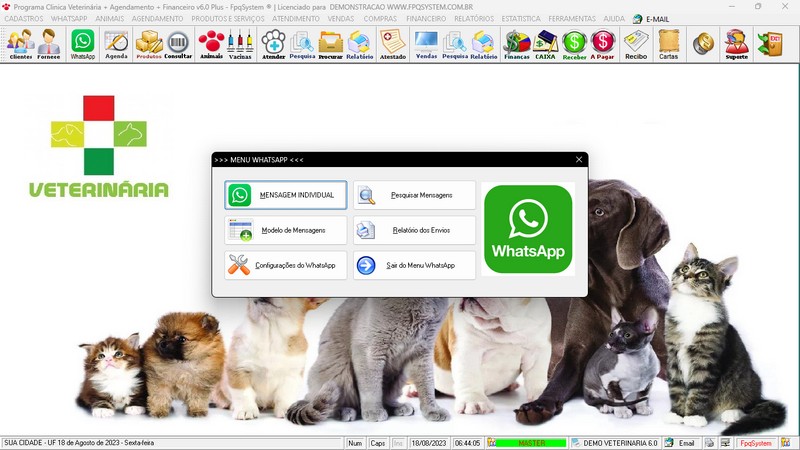
Task: Click the Exit door toolbar icon
Action: pos(770,43)
